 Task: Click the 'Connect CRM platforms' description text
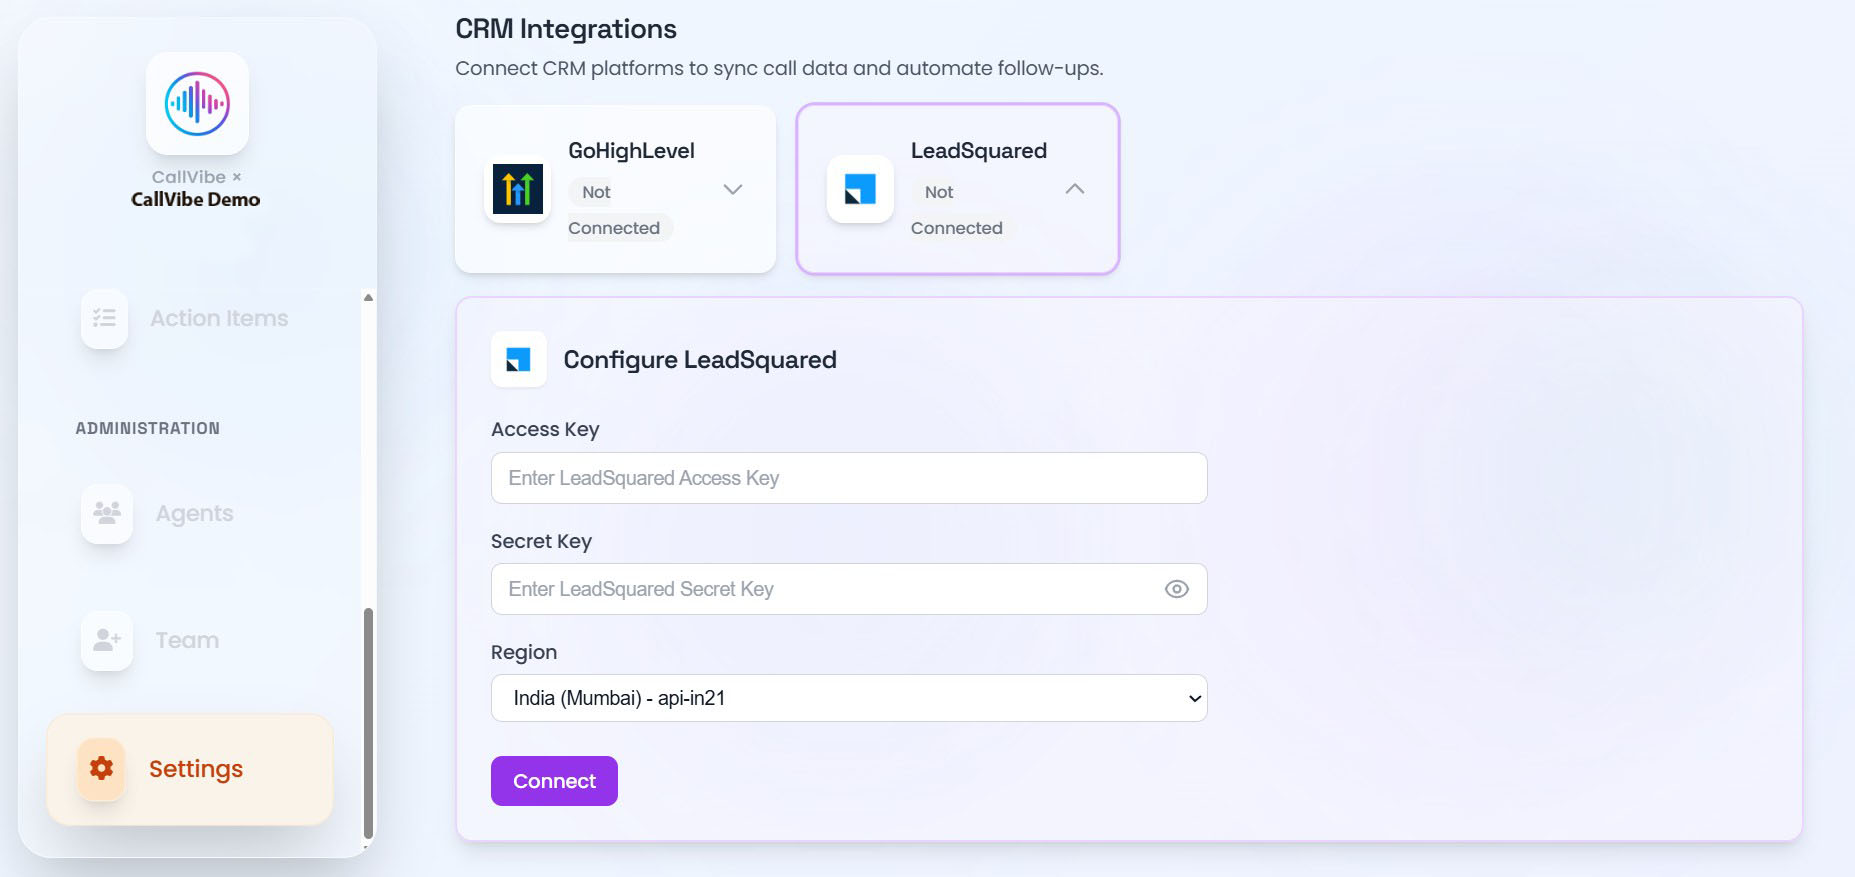coord(779,68)
